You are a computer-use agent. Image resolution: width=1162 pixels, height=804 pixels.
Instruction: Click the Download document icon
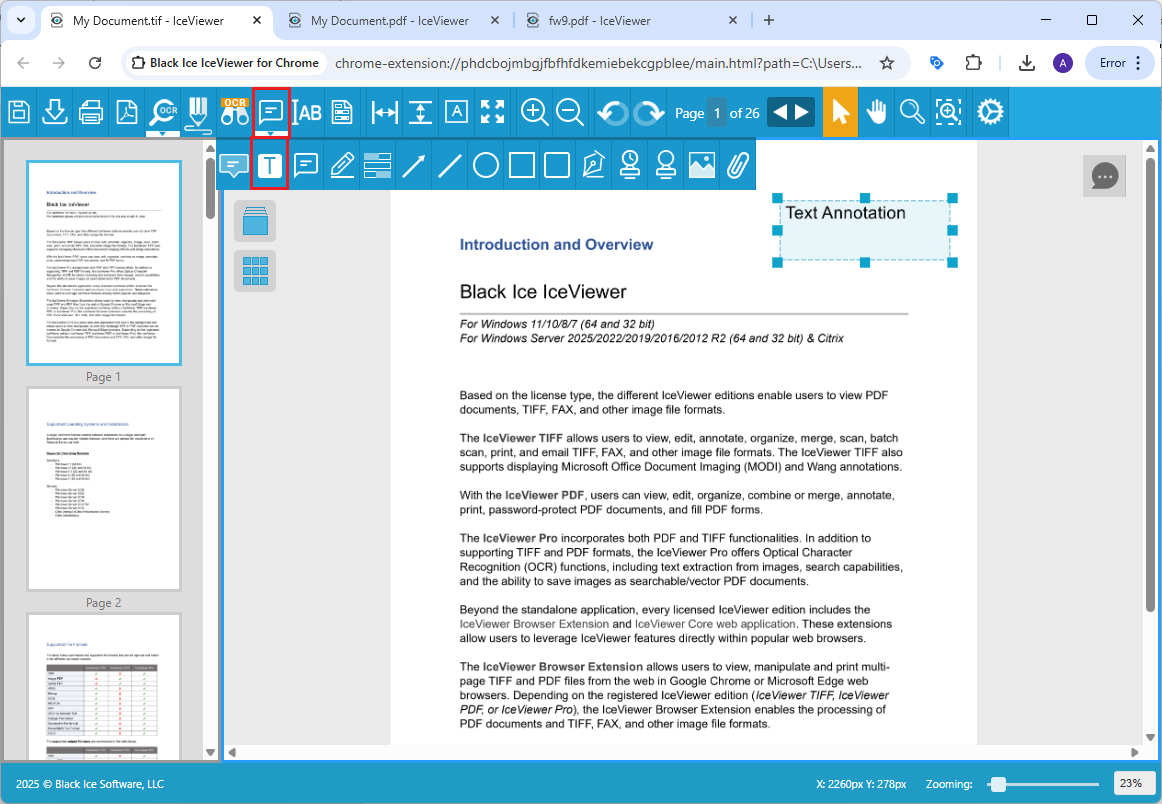click(x=55, y=113)
